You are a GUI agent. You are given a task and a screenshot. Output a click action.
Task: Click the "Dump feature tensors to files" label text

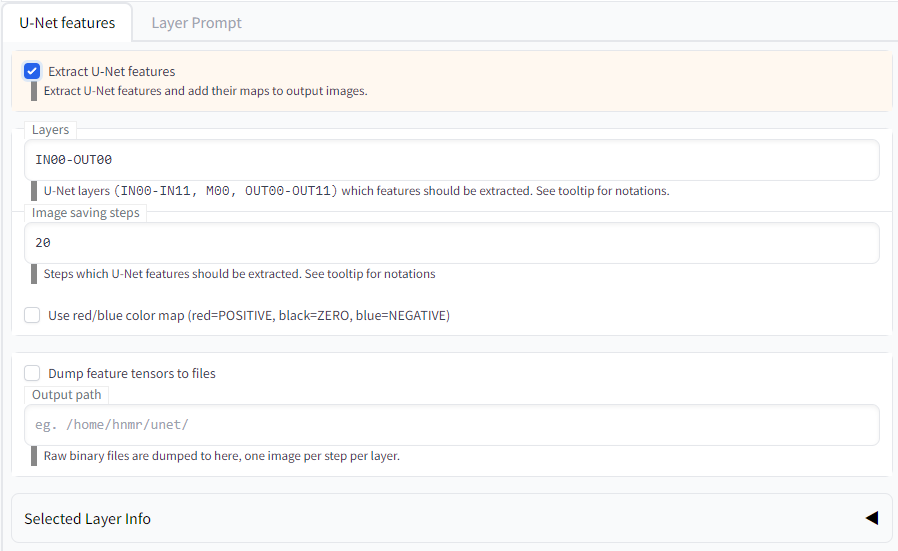pos(132,373)
